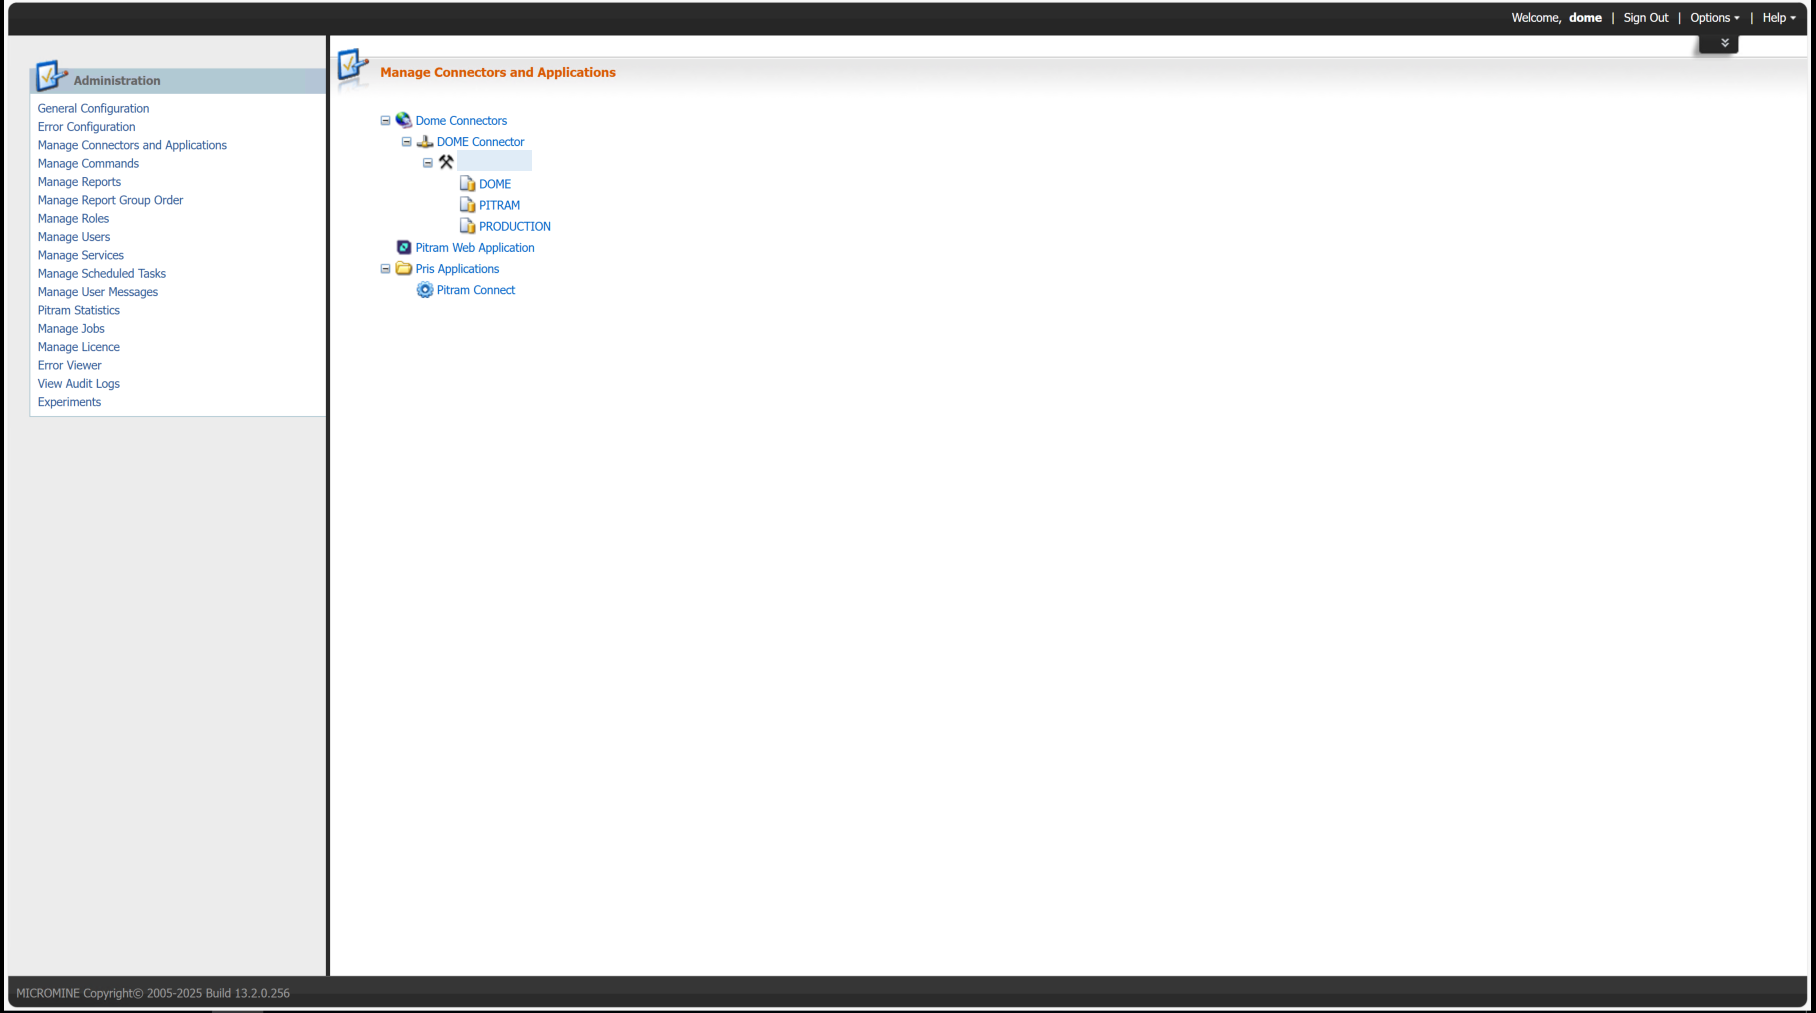The image size is (1816, 1013).
Task: Click the Pitram Web Application icon
Action: pos(404,248)
